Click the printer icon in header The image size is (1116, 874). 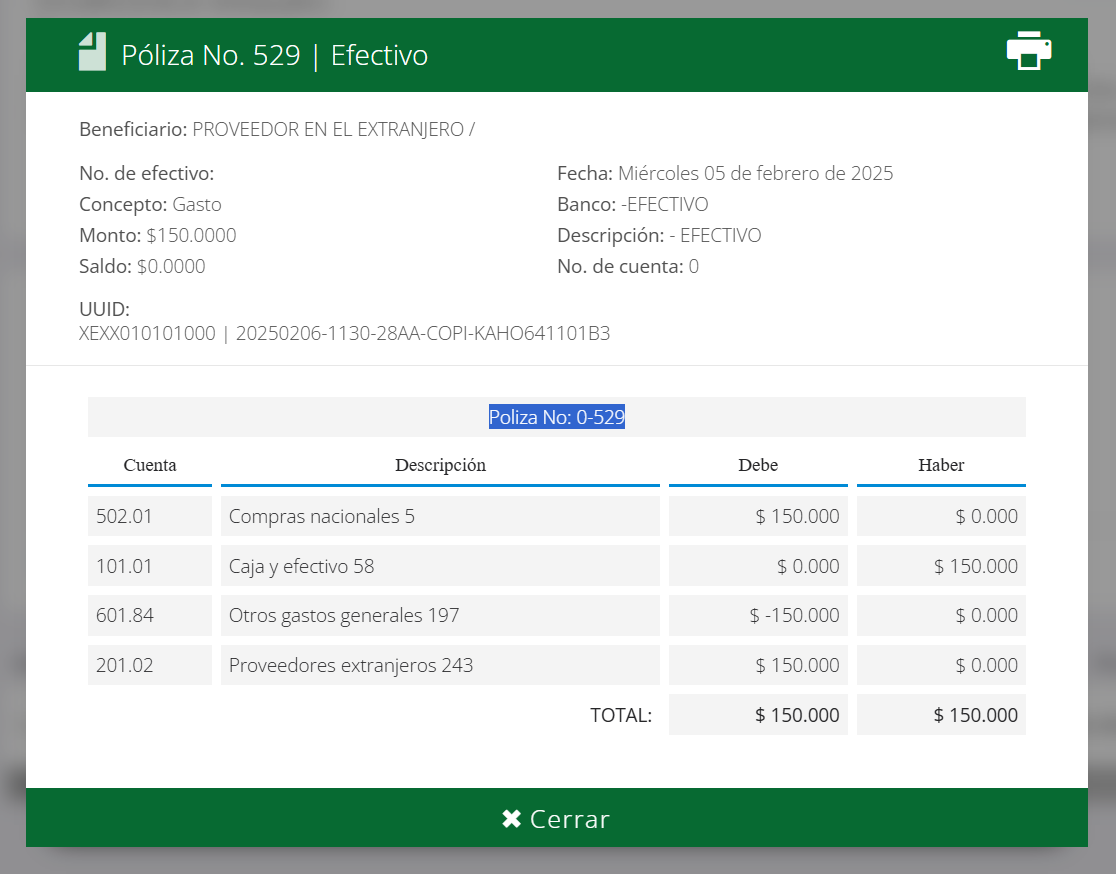1028,51
